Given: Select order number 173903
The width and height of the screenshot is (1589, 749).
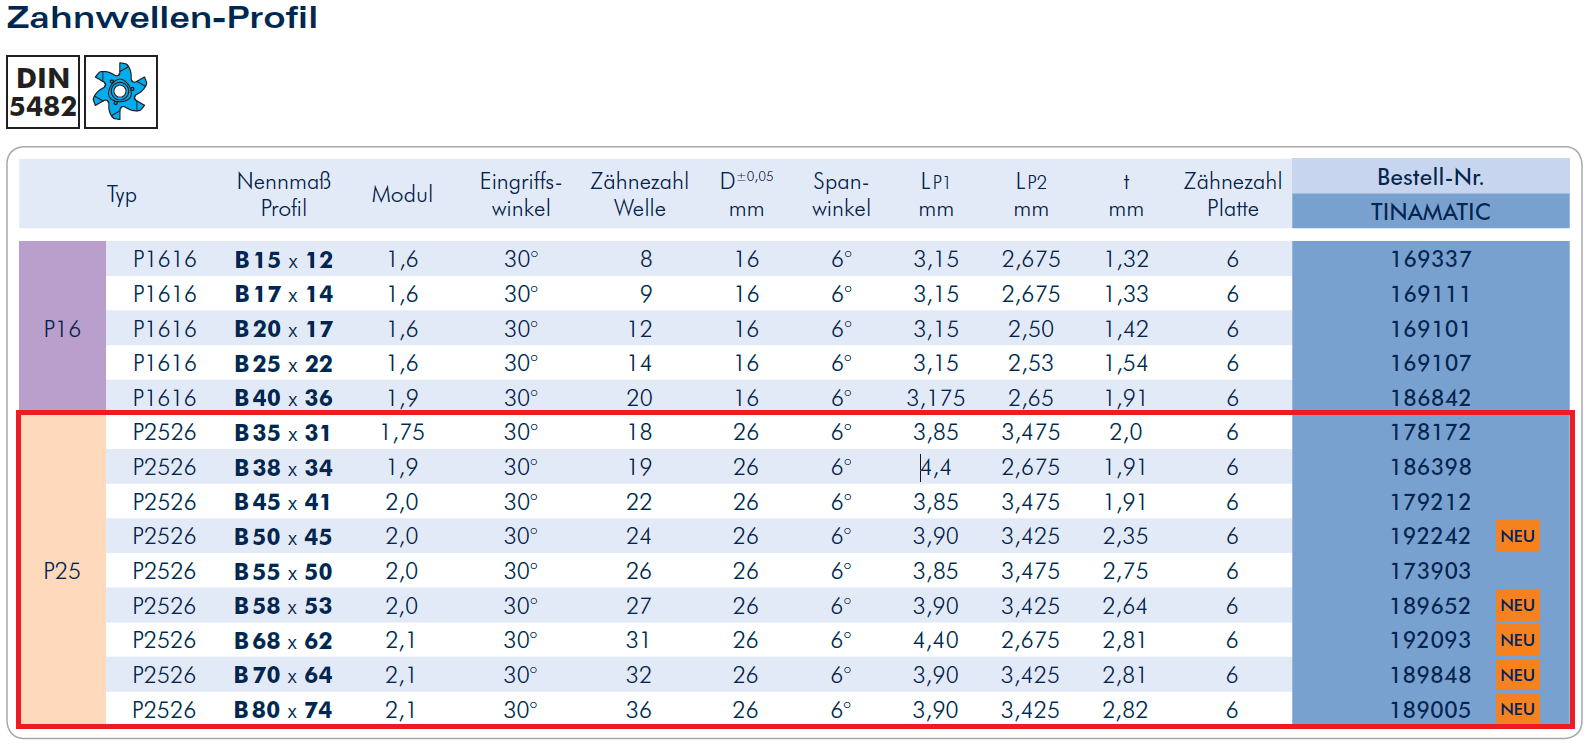Looking at the screenshot, I should coord(1430,571).
